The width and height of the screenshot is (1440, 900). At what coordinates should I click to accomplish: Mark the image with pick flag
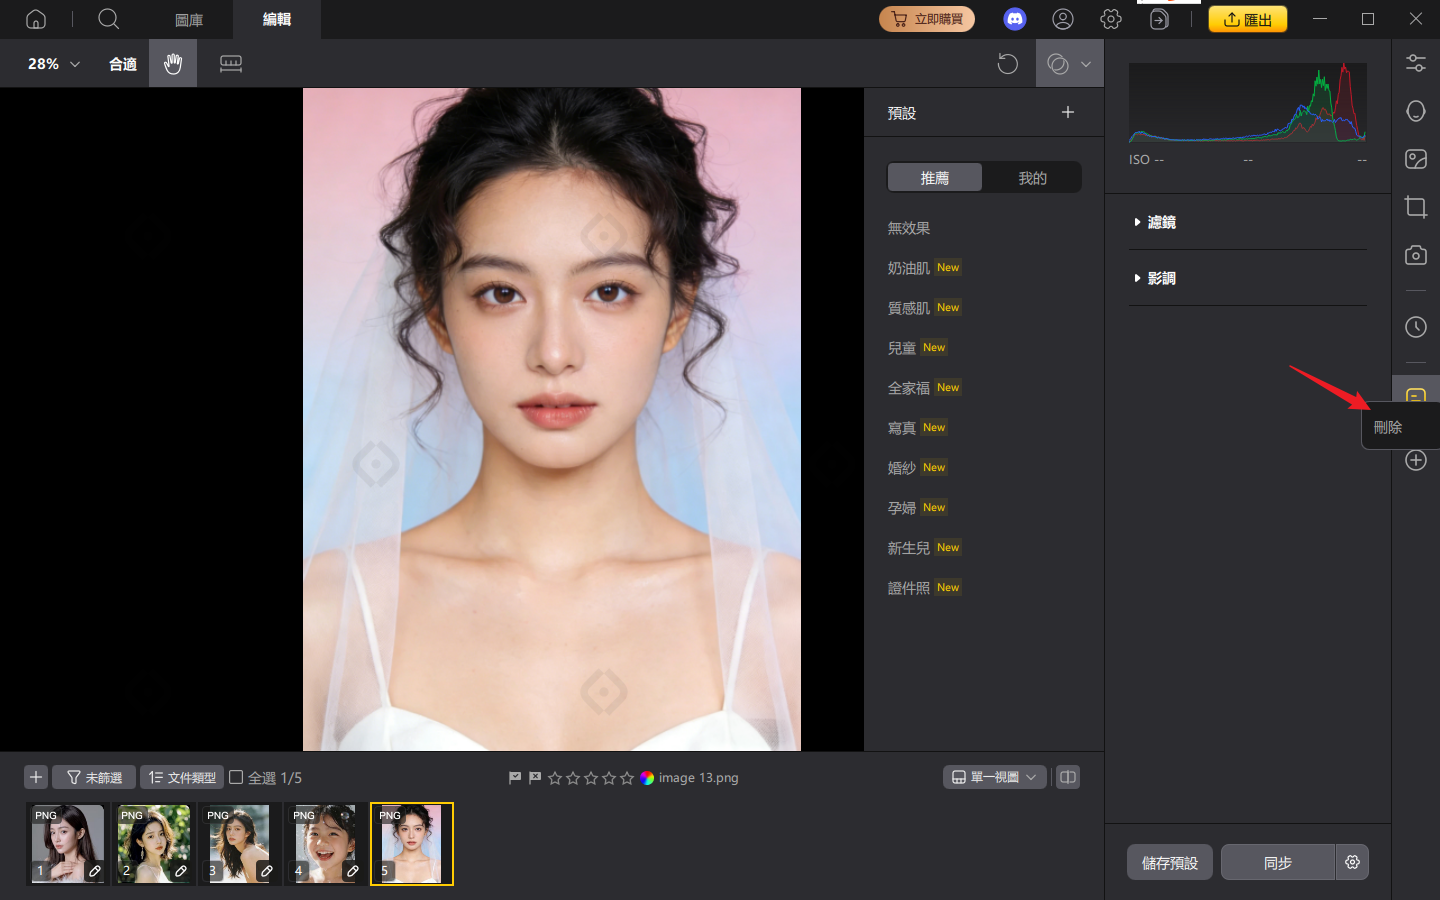click(515, 777)
